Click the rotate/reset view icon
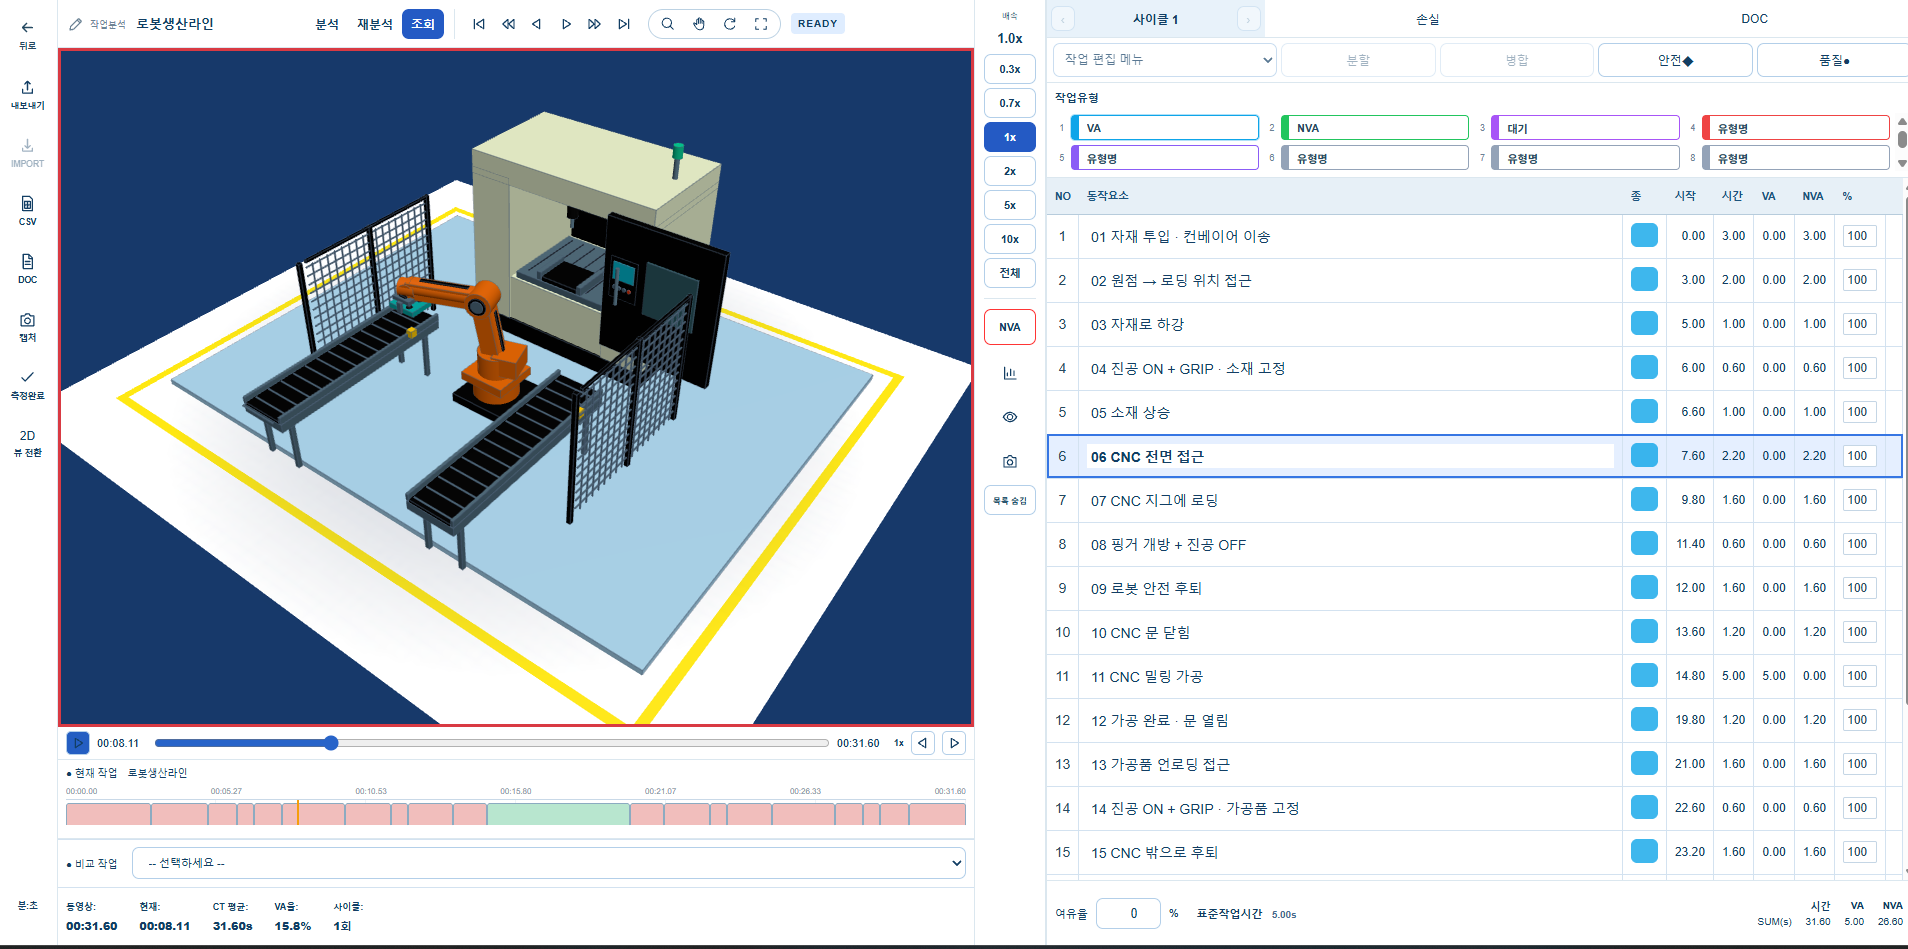 click(x=730, y=24)
